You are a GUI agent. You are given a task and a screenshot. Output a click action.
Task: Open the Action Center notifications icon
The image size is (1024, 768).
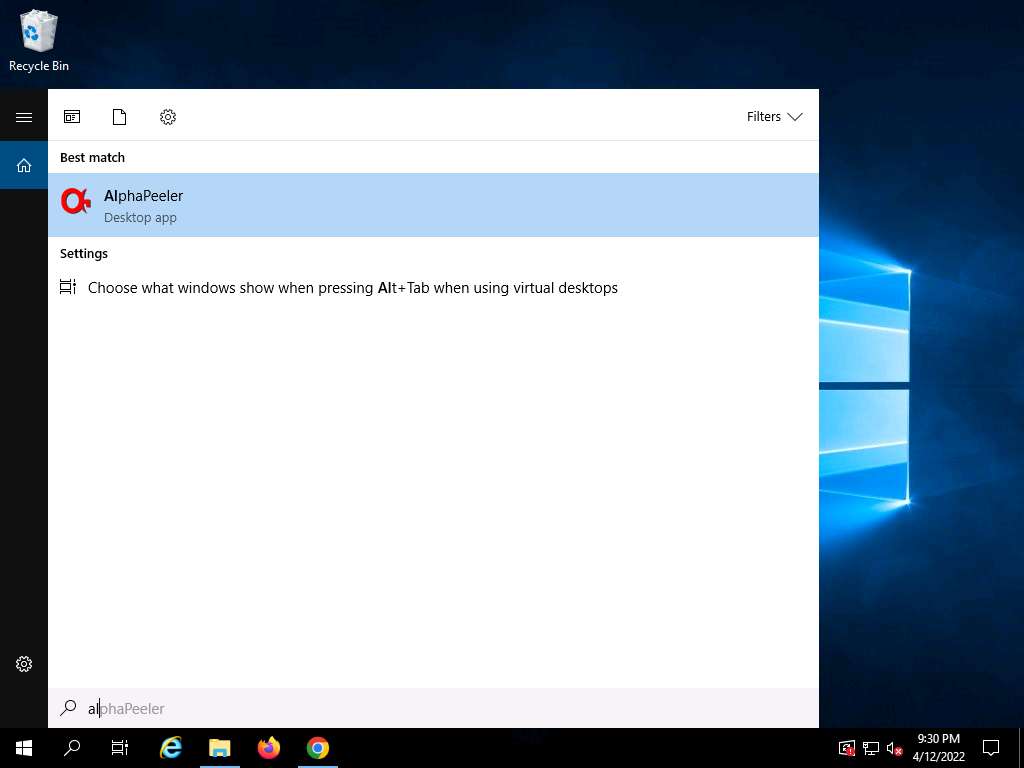pyautogui.click(x=991, y=748)
